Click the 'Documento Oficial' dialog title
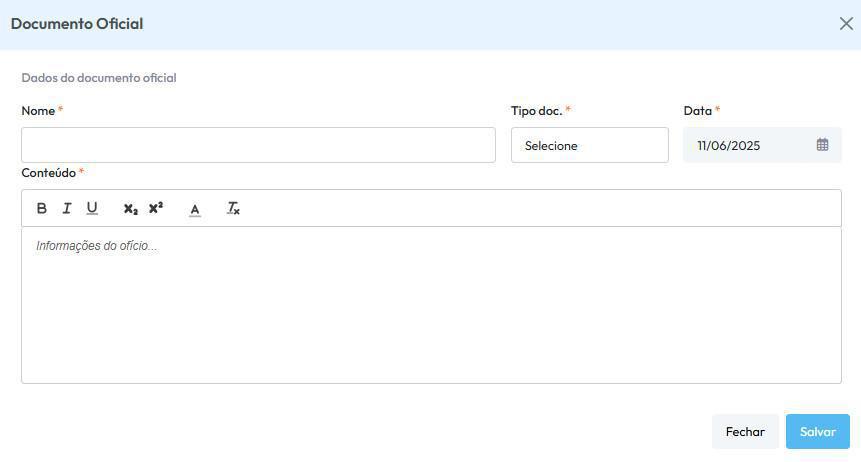The image size is (861, 462). pyautogui.click(x=77, y=24)
